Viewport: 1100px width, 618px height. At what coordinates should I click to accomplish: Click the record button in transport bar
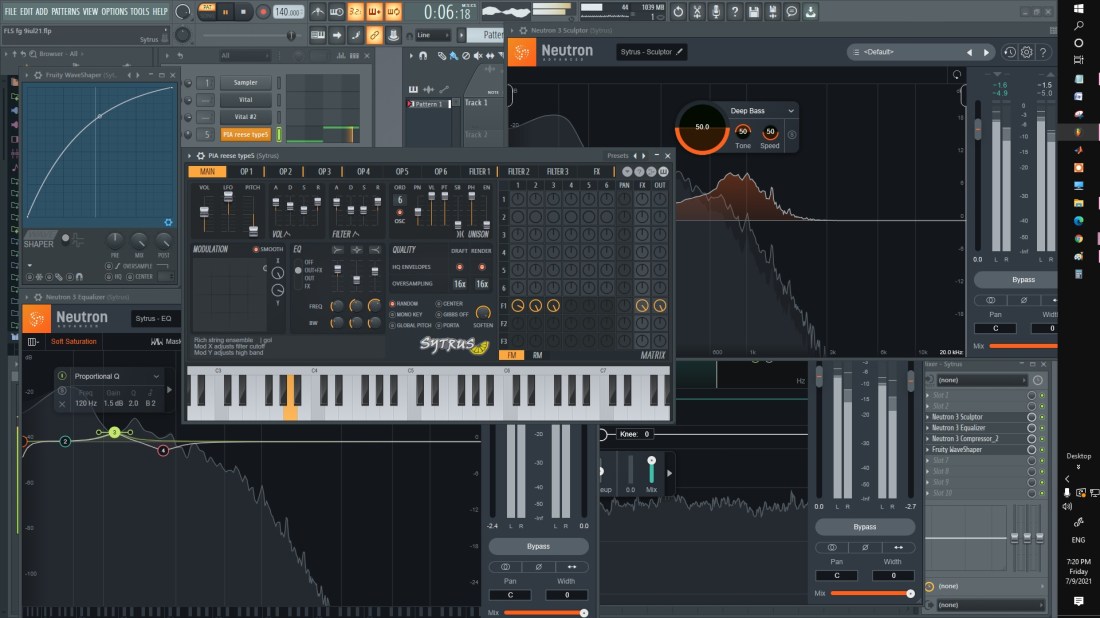(263, 12)
